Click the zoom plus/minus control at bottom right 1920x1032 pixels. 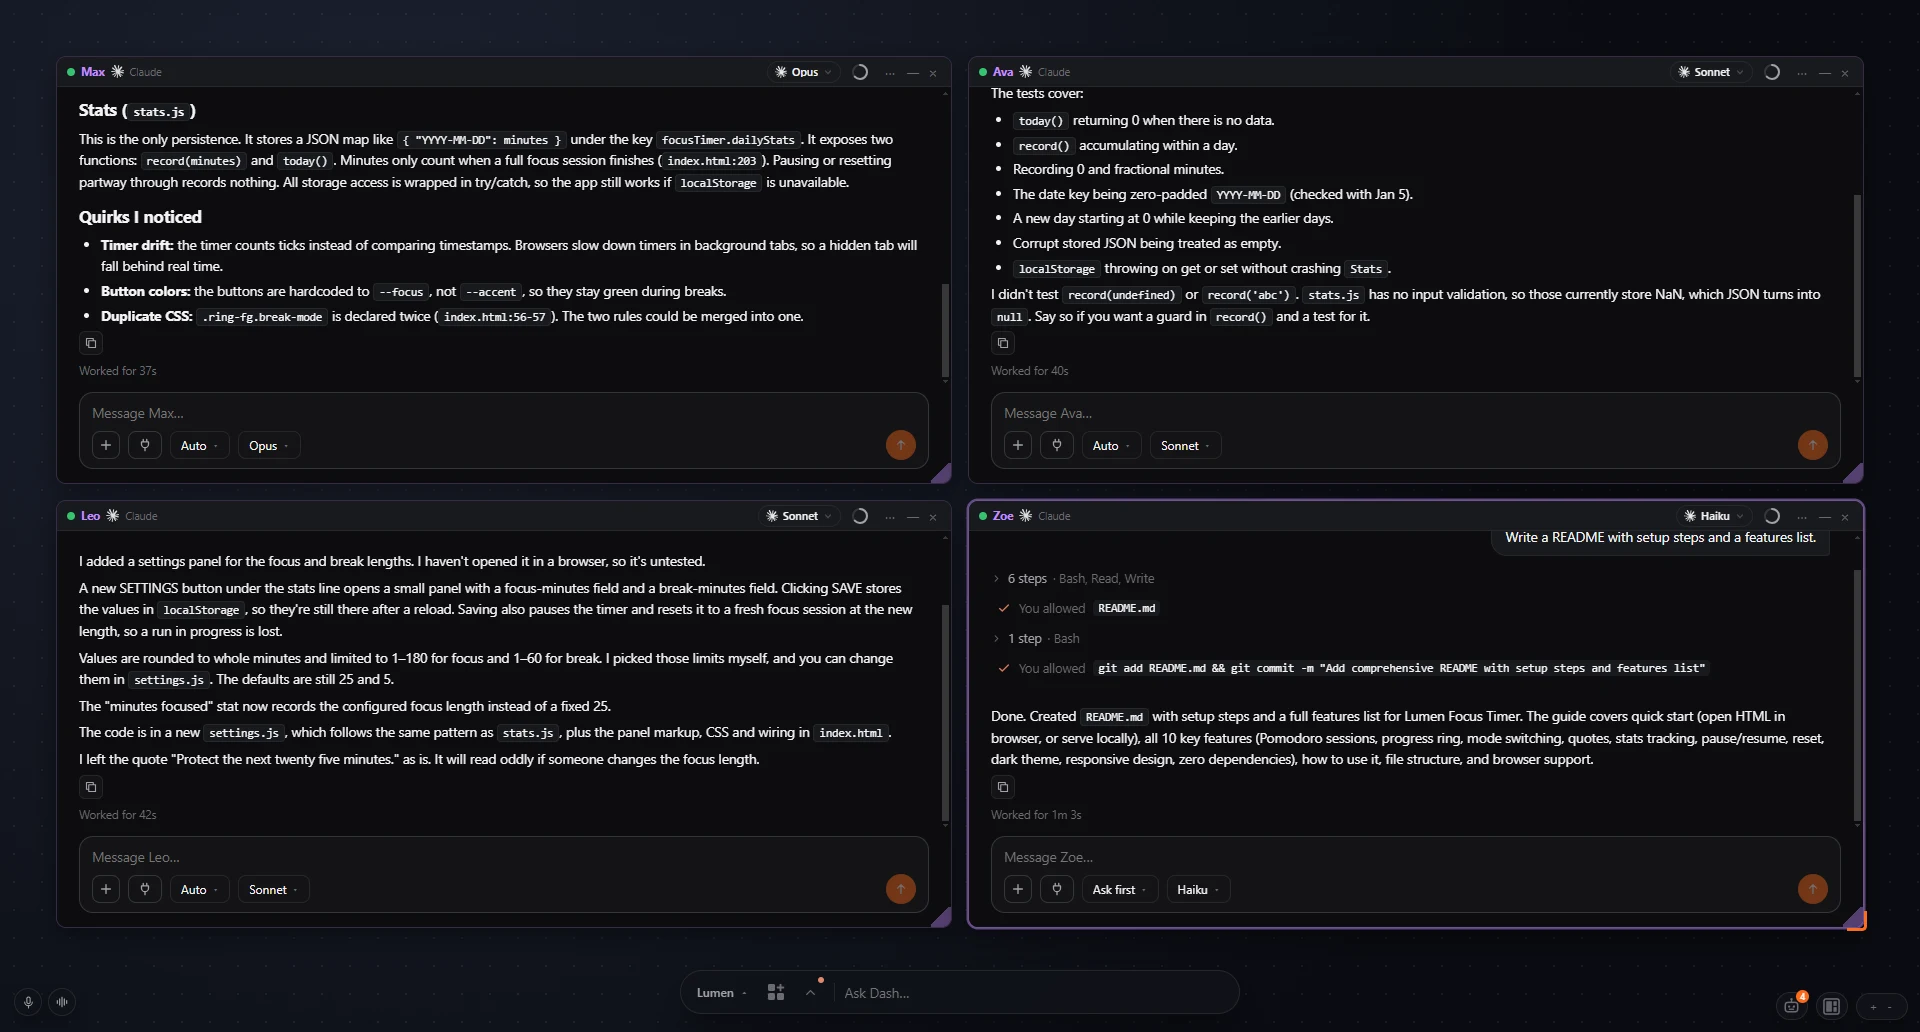(1881, 1007)
